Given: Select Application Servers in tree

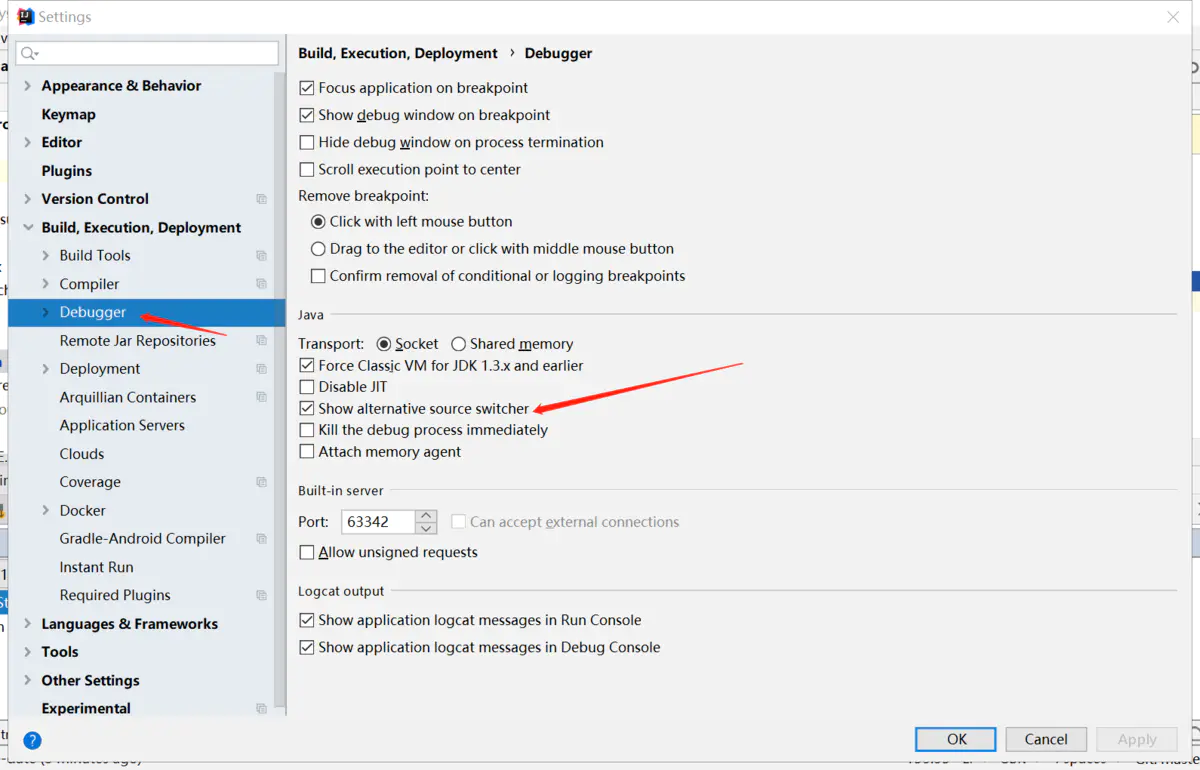Looking at the screenshot, I should [122, 426].
